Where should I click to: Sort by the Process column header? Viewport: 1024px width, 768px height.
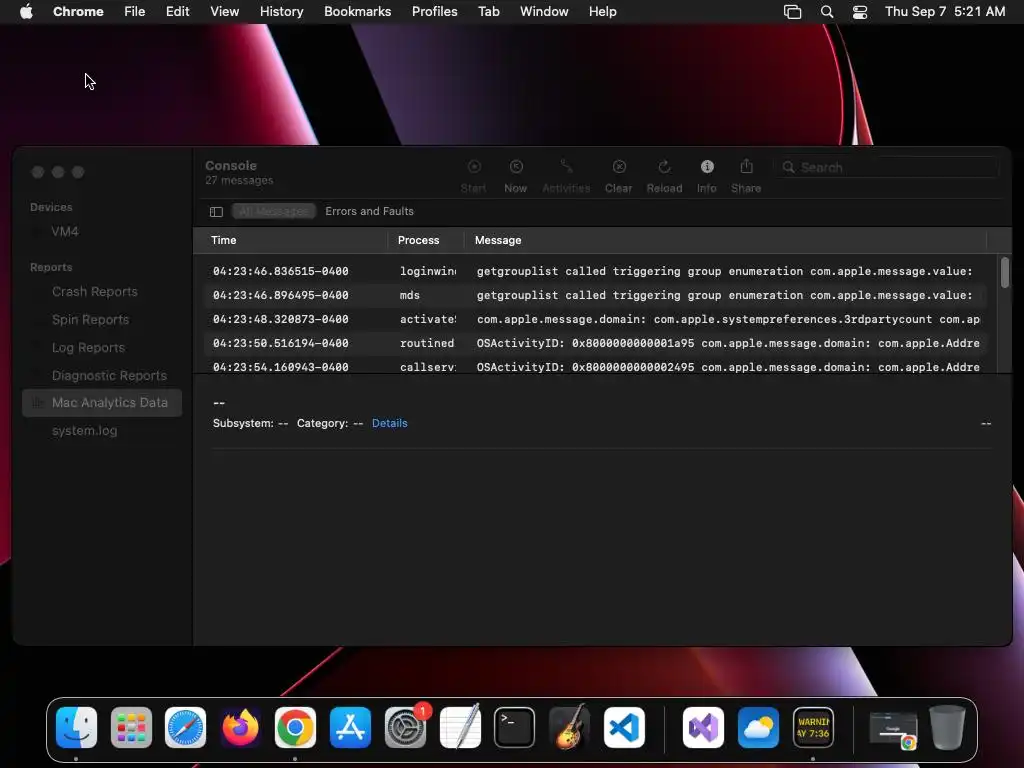click(x=426, y=240)
